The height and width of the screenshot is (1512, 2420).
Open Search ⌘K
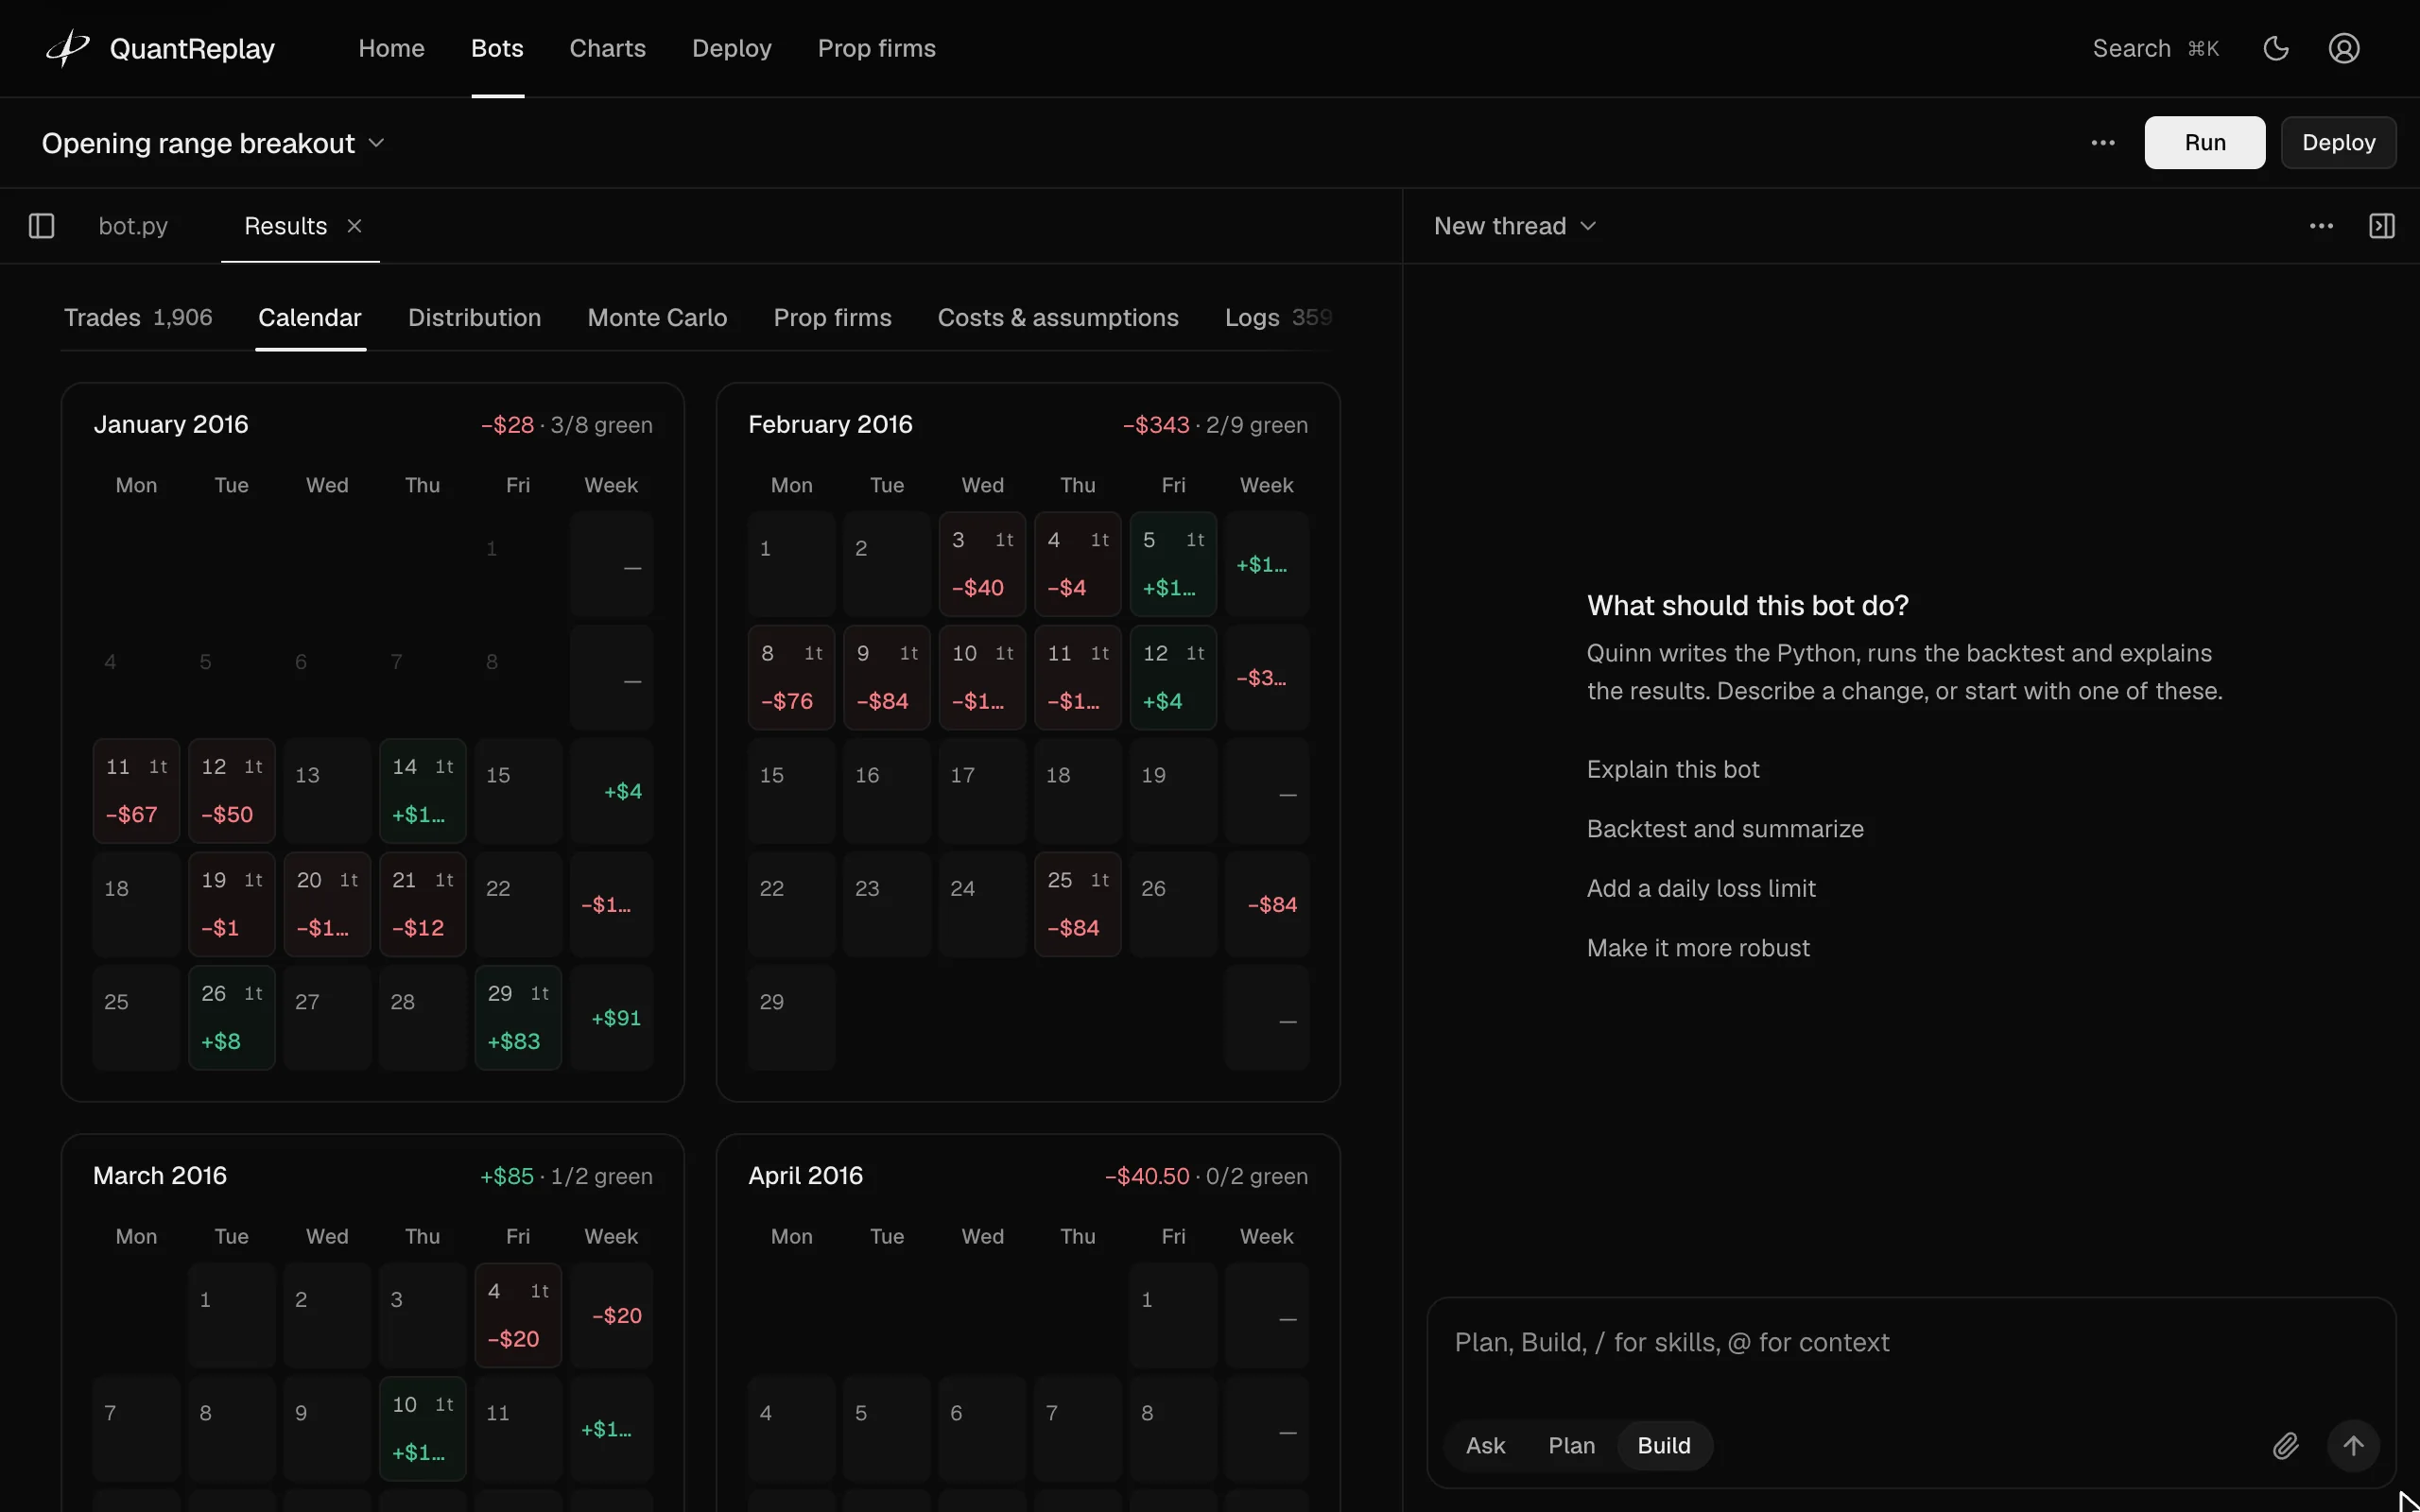coord(2155,48)
